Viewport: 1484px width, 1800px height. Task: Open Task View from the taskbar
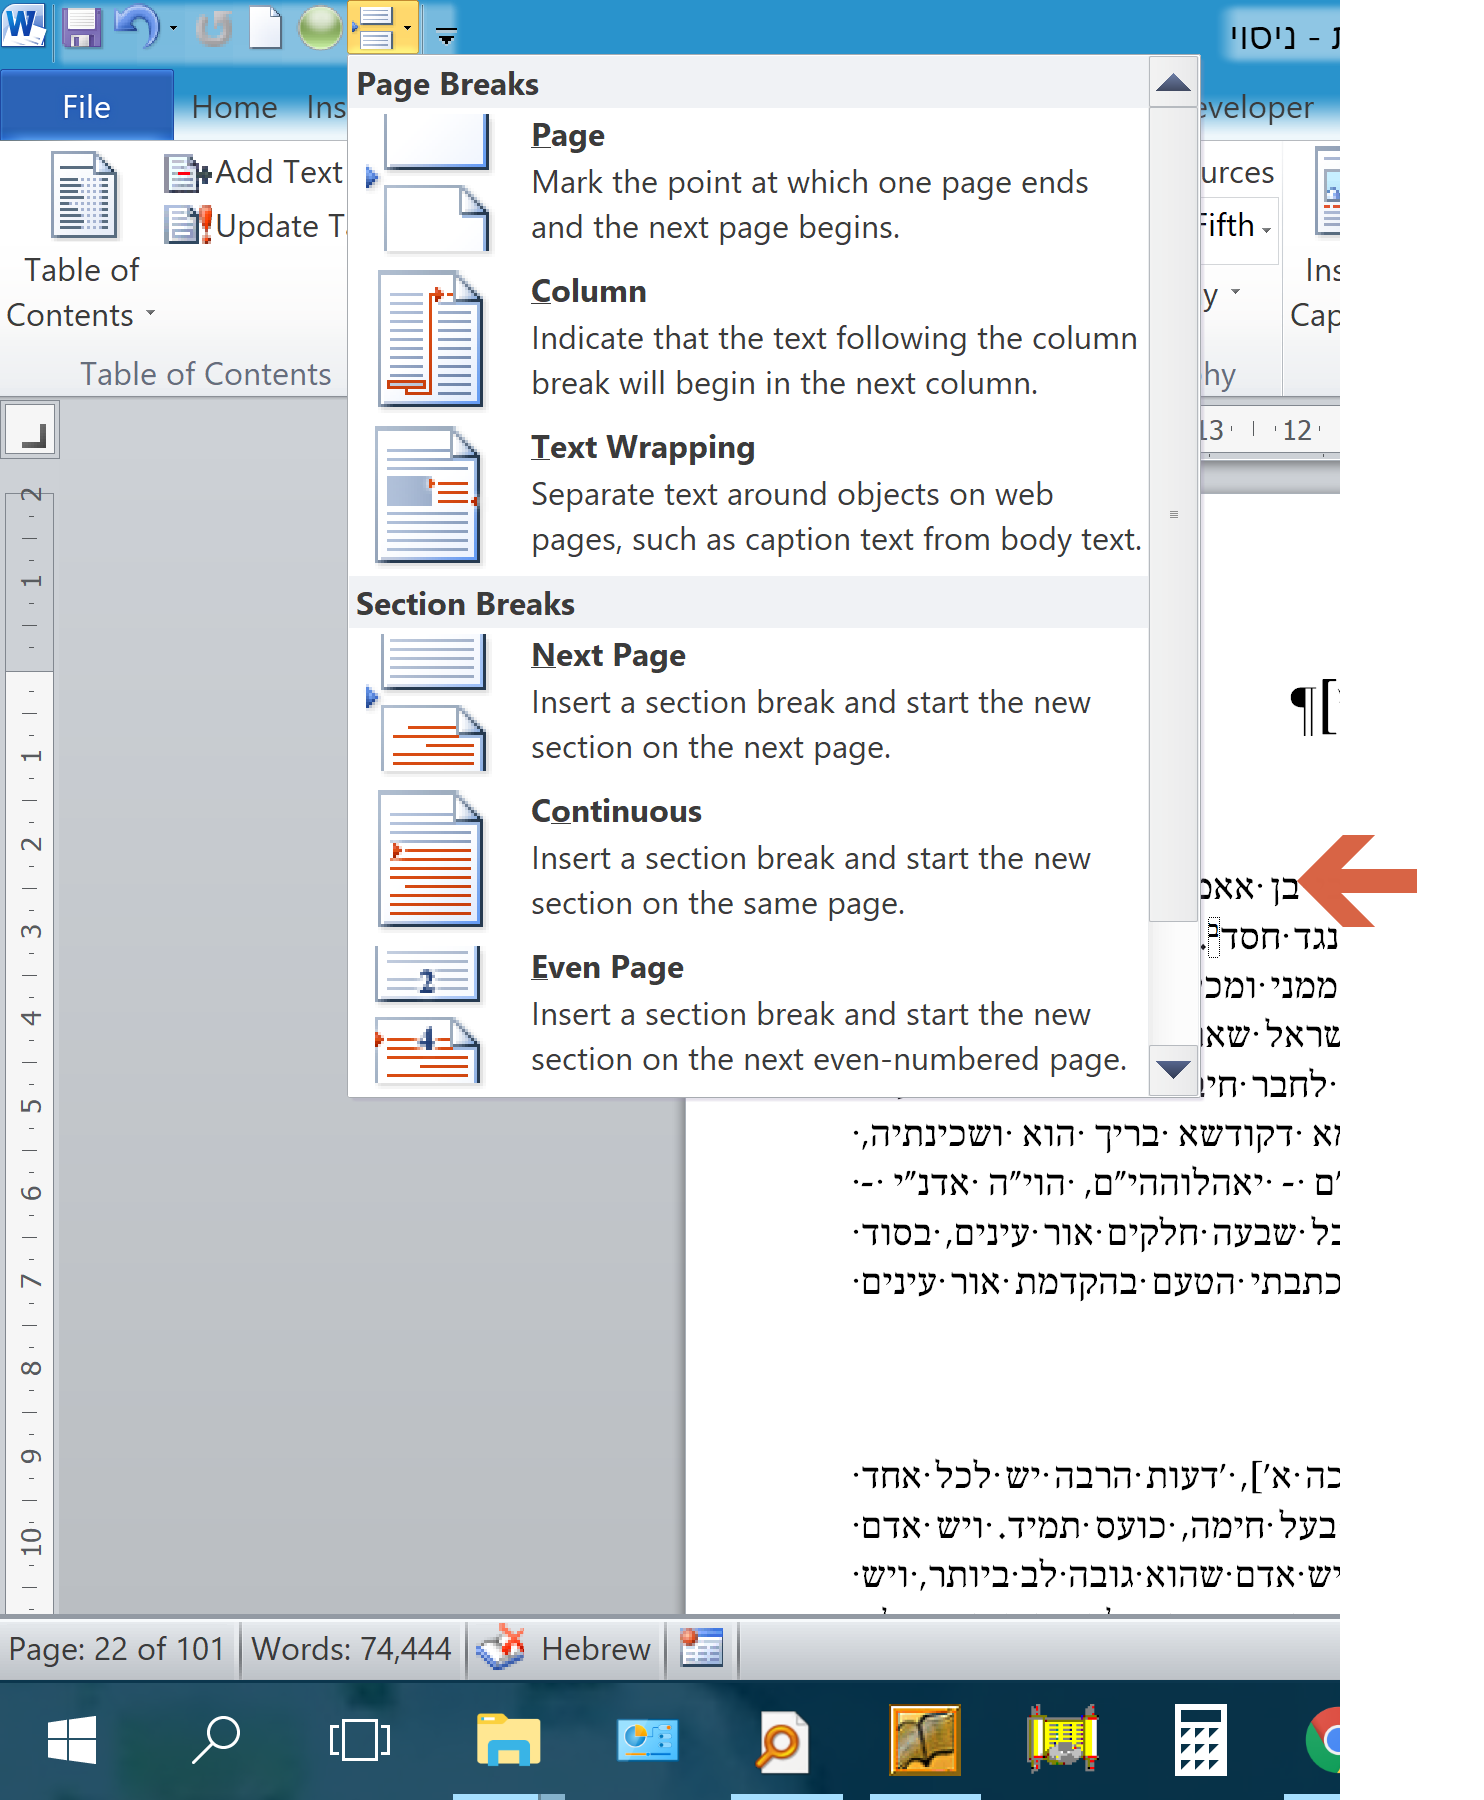tap(360, 1740)
